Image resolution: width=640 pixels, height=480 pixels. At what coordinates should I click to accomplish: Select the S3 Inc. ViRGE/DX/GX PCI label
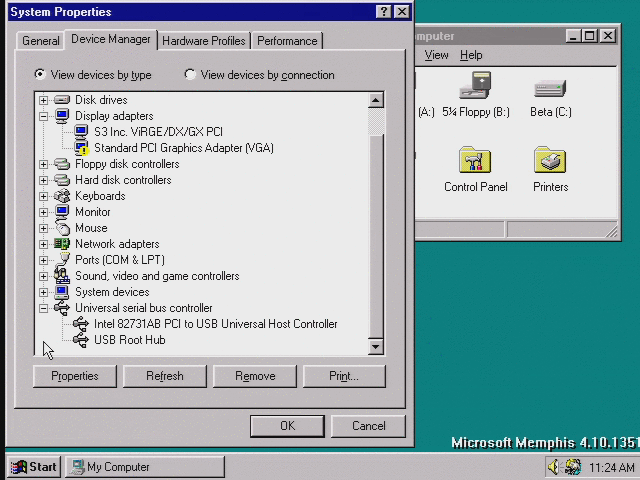point(158,132)
